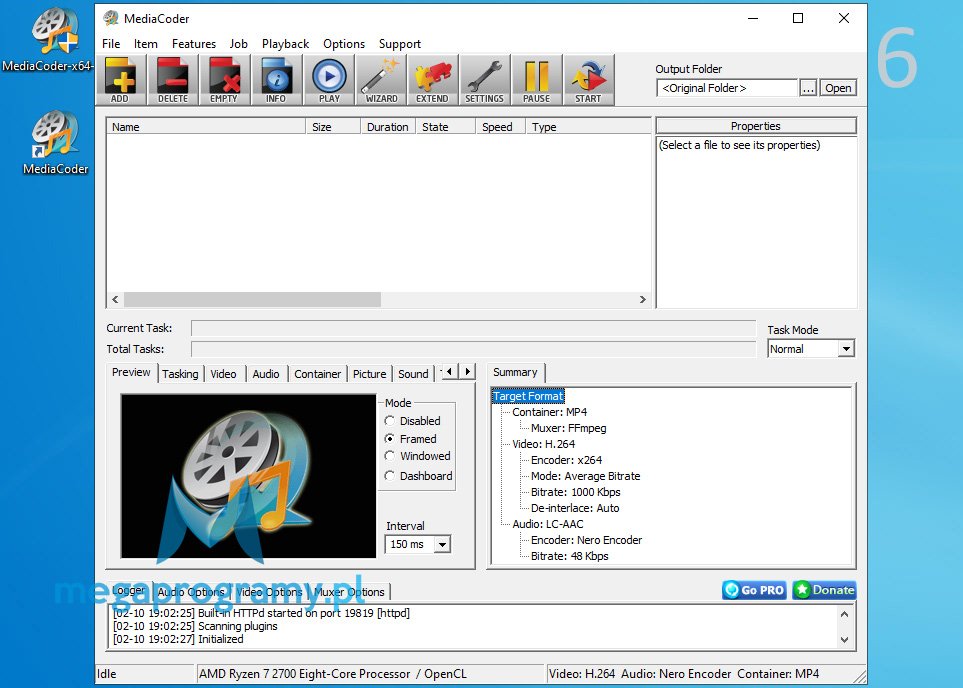The height and width of the screenshot is (688, 963).
Task: Open the EXTEND puzzle icon
Action: tap(432, 80)
